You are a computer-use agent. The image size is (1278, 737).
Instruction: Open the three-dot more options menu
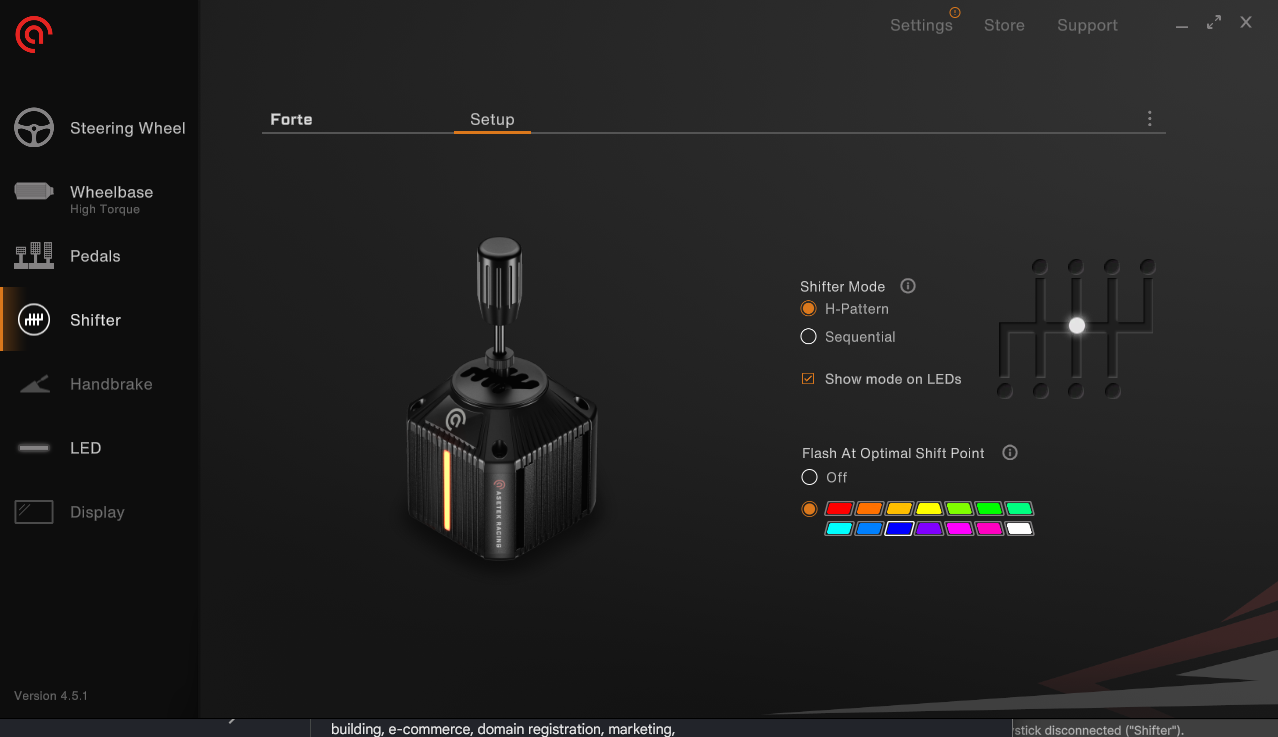point(1149,119)
